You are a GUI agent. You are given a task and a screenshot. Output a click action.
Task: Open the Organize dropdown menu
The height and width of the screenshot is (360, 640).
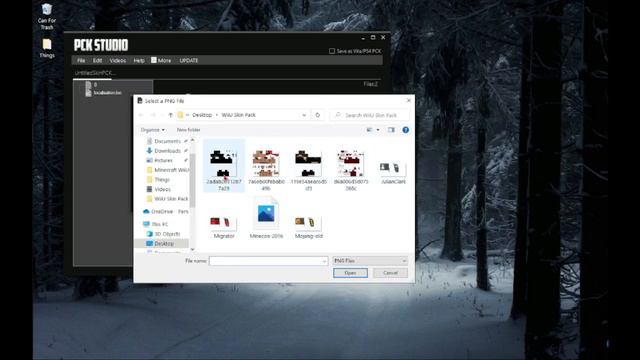153,130
